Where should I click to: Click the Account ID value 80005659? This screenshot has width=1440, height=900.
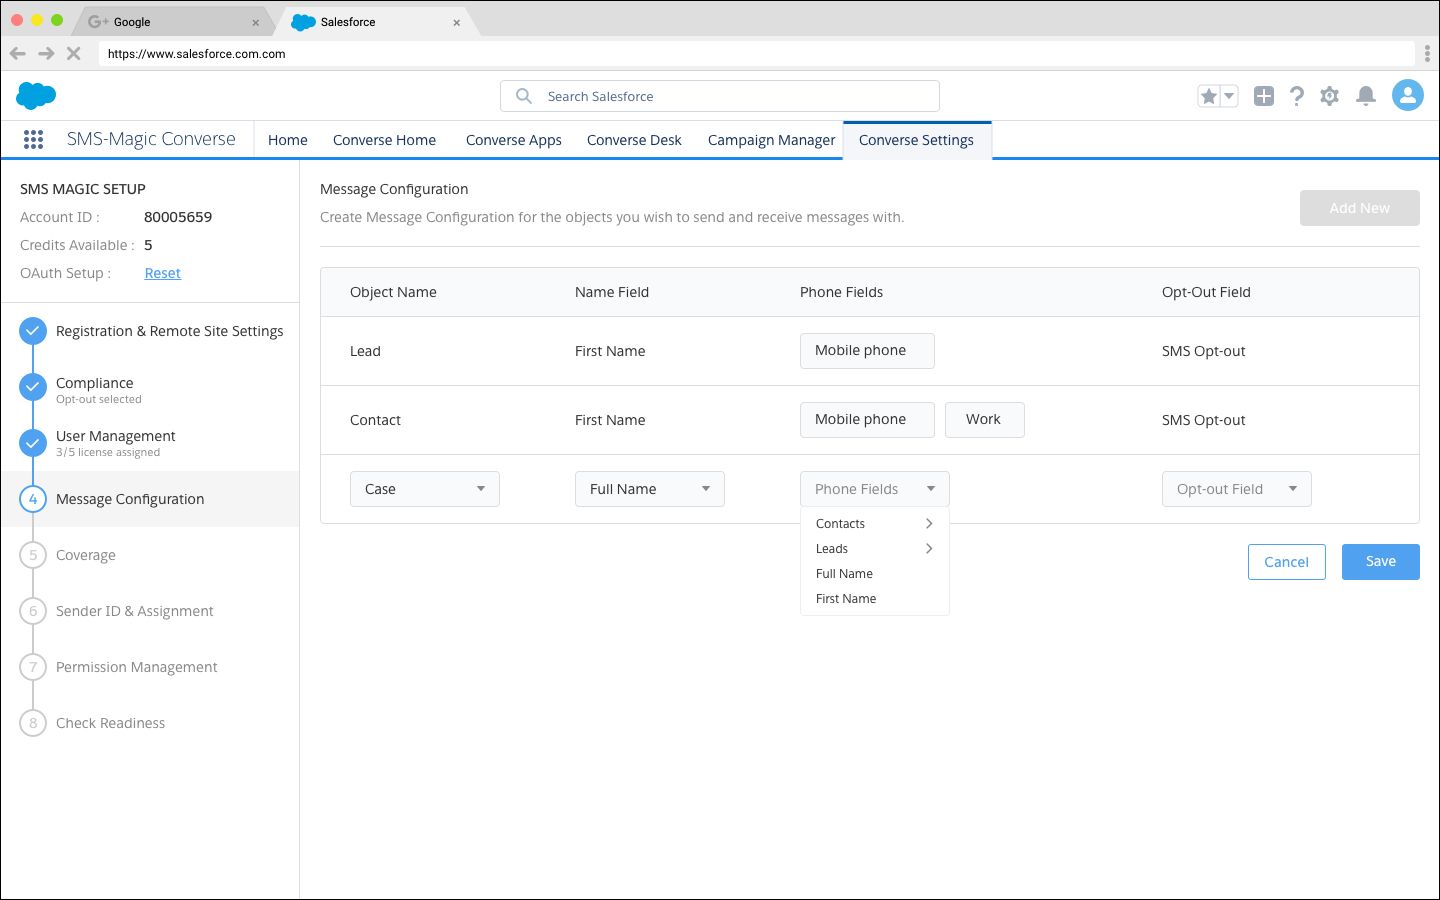point(178,217)
